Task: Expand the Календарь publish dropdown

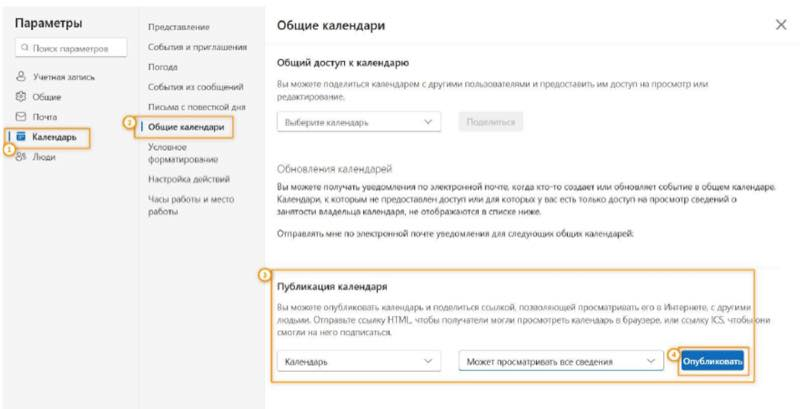Action: pyautogui.click(x=359, y=362)
